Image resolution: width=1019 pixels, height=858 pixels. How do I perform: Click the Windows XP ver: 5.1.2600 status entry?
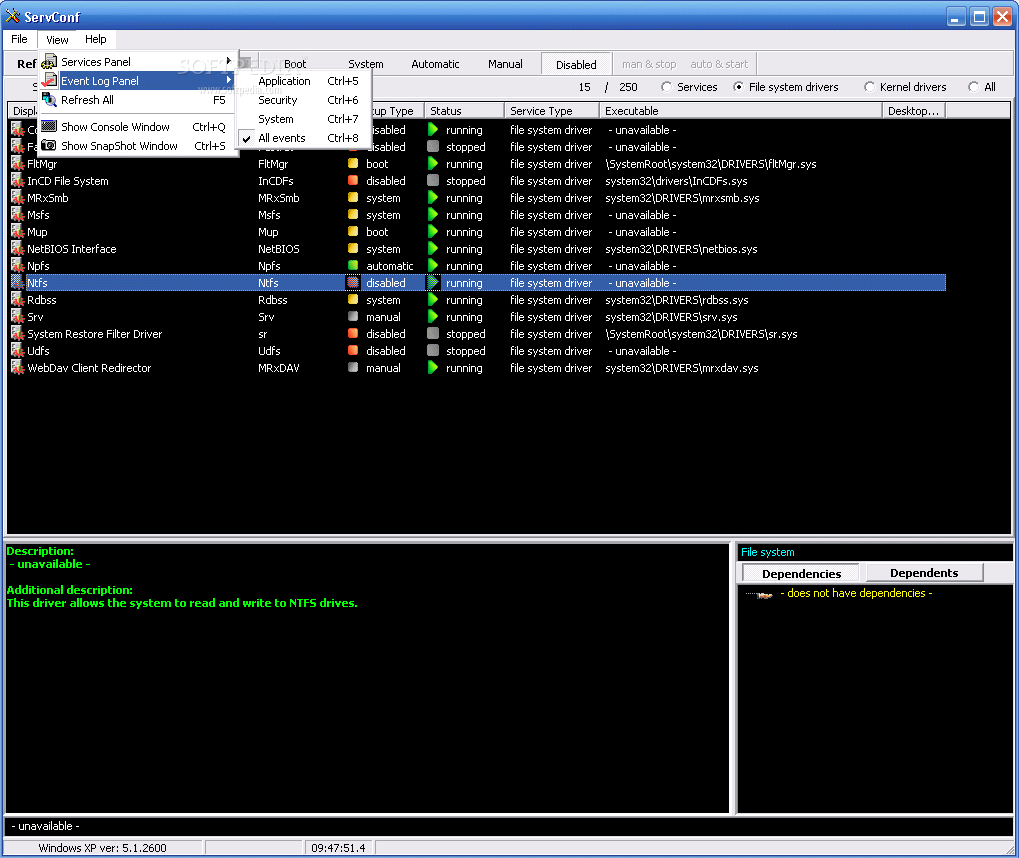tap(102, 848)
